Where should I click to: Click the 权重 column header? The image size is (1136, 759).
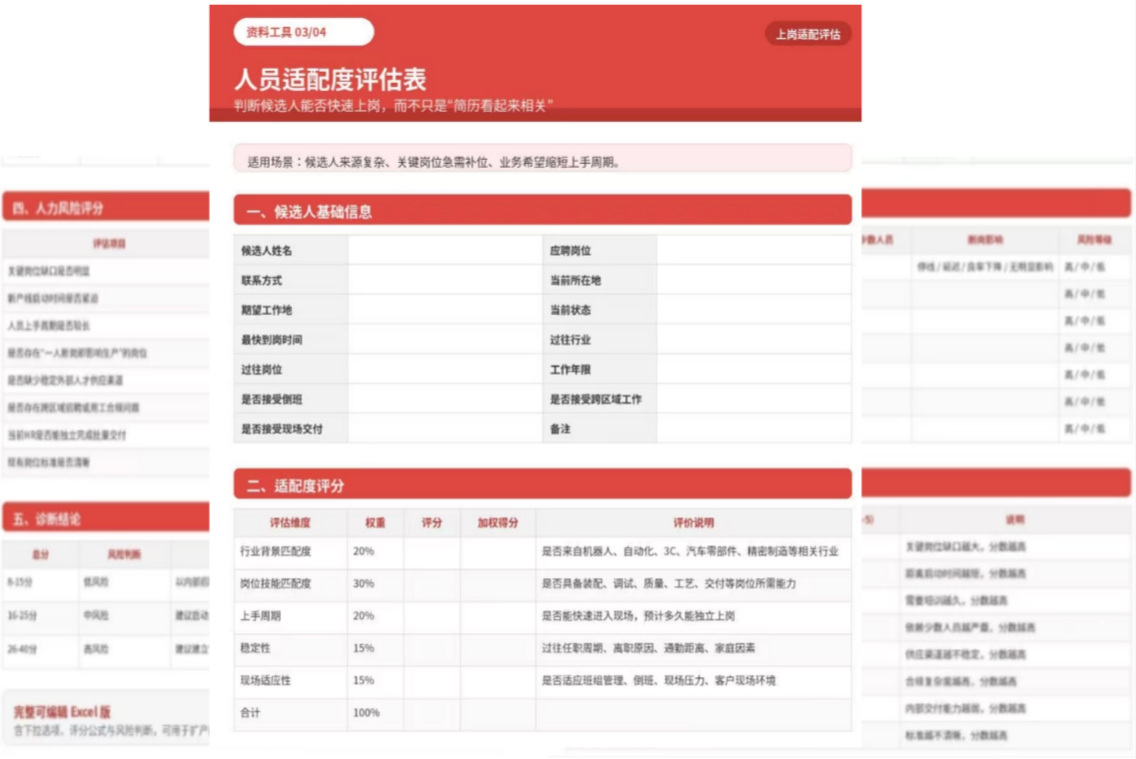[x=375, y=522]
